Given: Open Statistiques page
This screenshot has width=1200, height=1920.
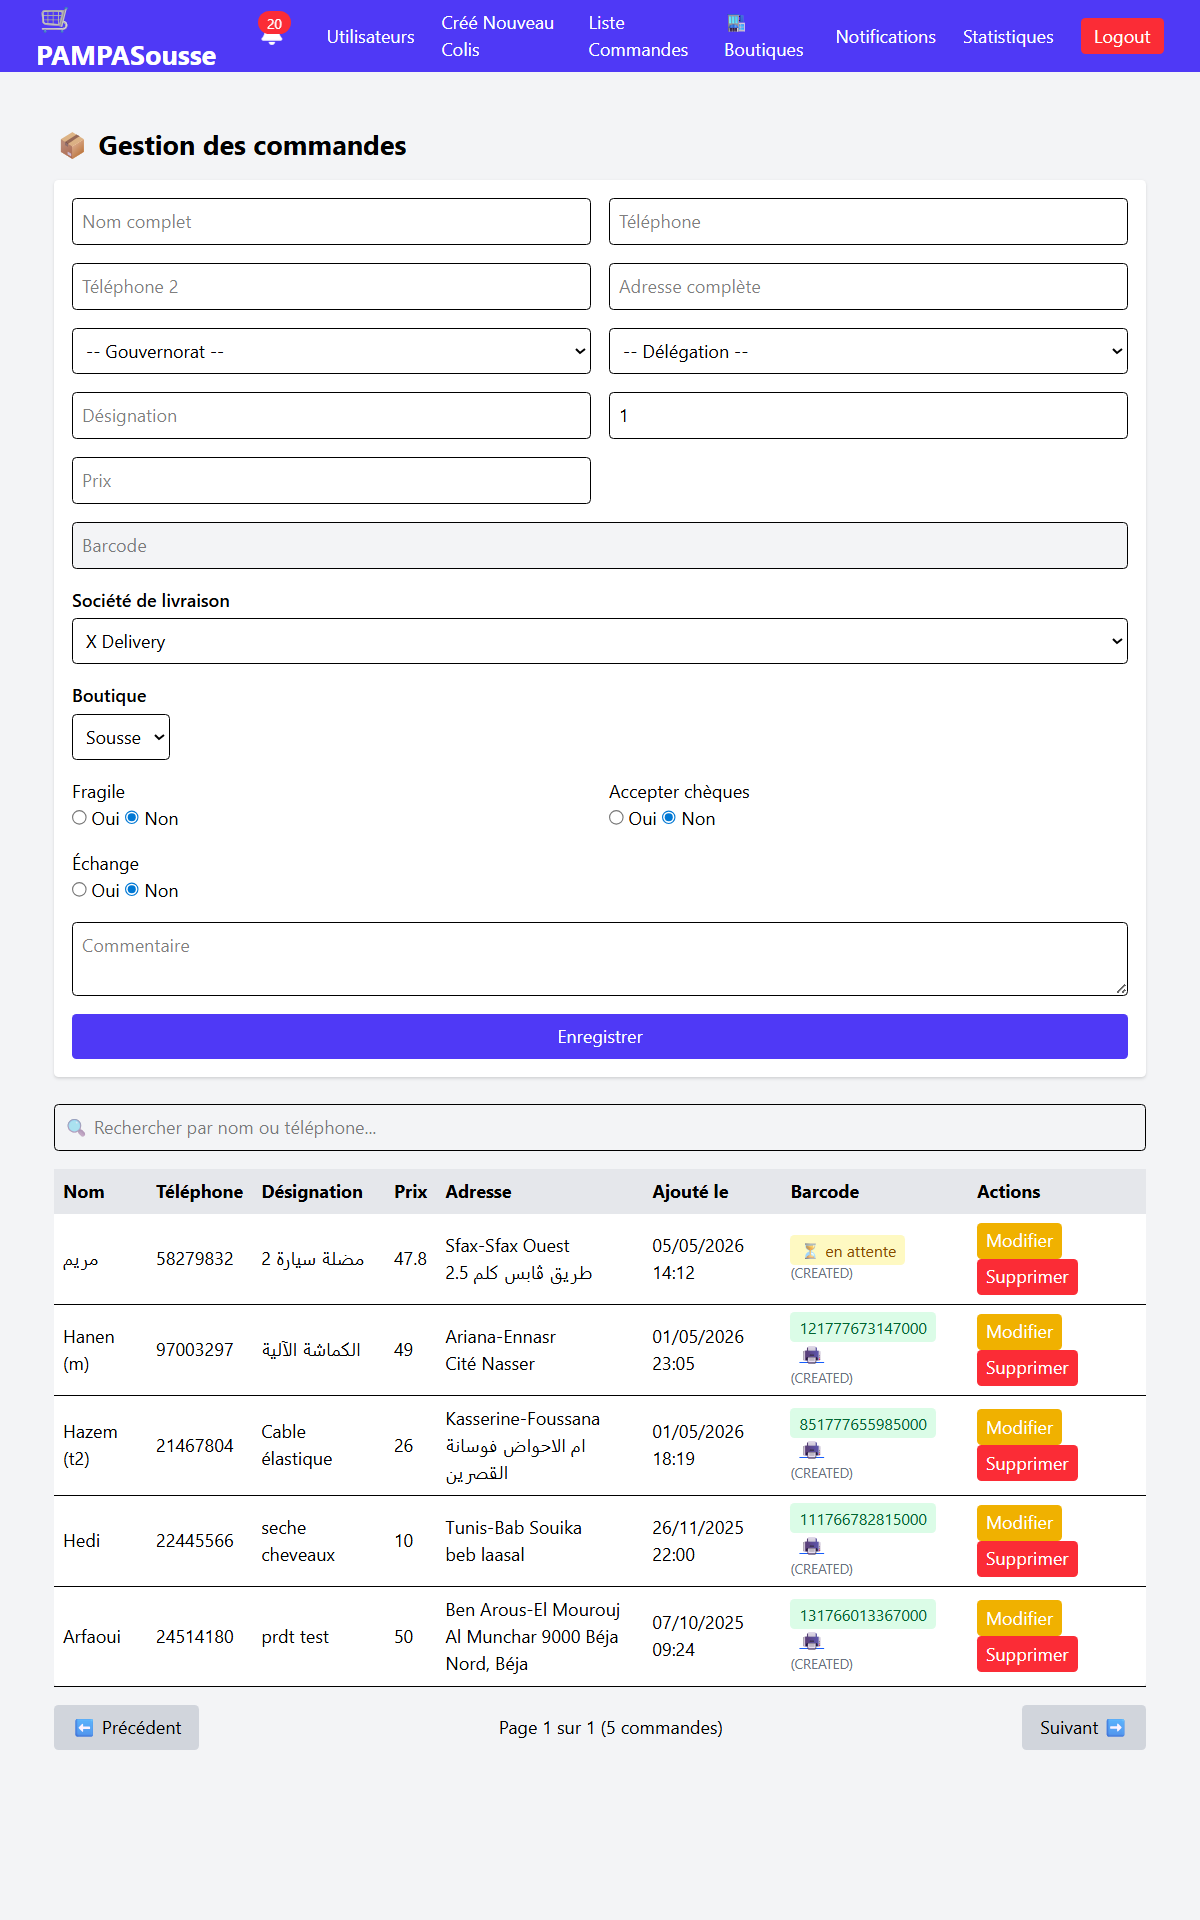Looking at the screenshot, I should click(x=1008, y=36).
